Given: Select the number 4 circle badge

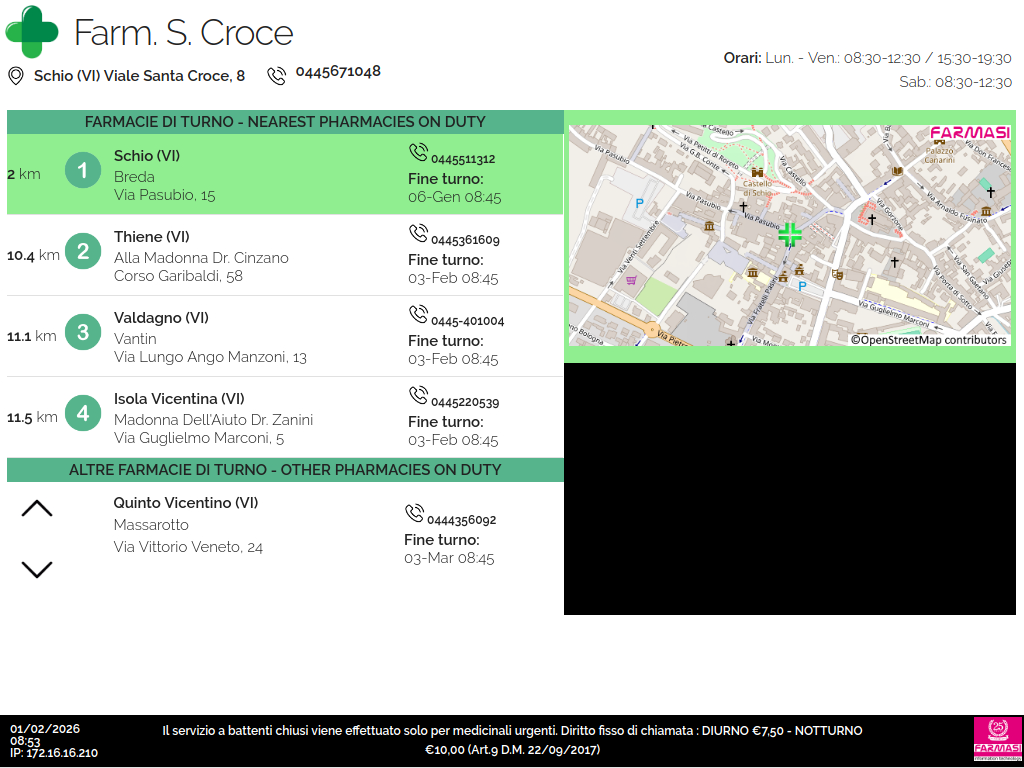Looking at the screenshot, I should tap(83, 413).
